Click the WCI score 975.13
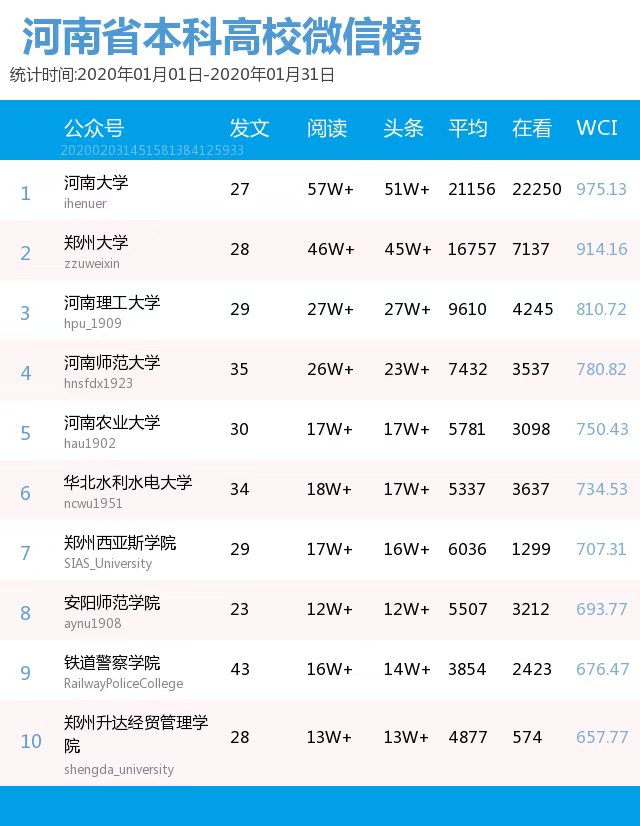This screenshot has width=640, height=826. point(601,189)
